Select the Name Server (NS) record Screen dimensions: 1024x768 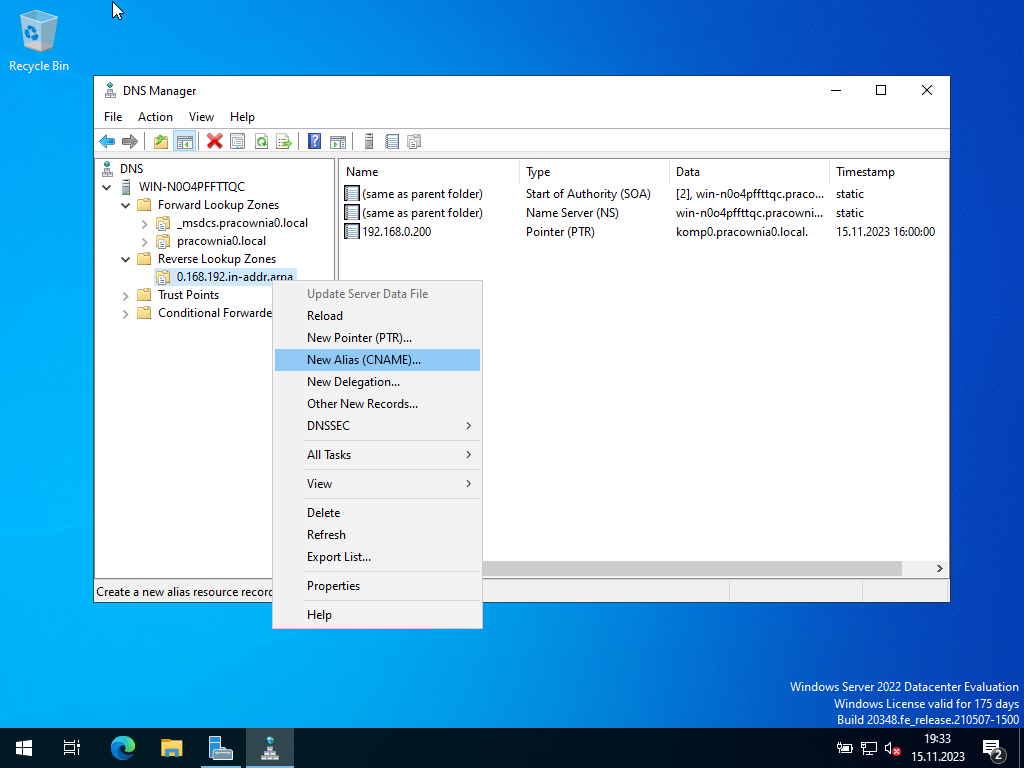point(643,213)
